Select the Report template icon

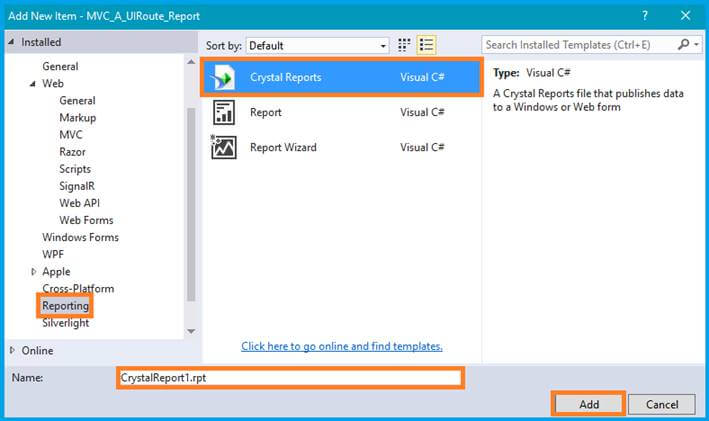tap(224, 113)
